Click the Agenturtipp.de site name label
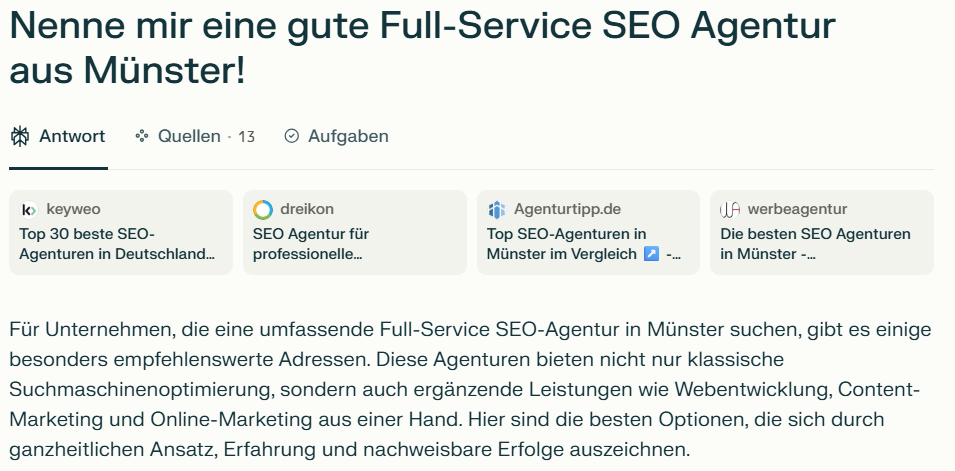Image resolution: width=955 pixels, height=471 pixels. click(x=567, y=209)
